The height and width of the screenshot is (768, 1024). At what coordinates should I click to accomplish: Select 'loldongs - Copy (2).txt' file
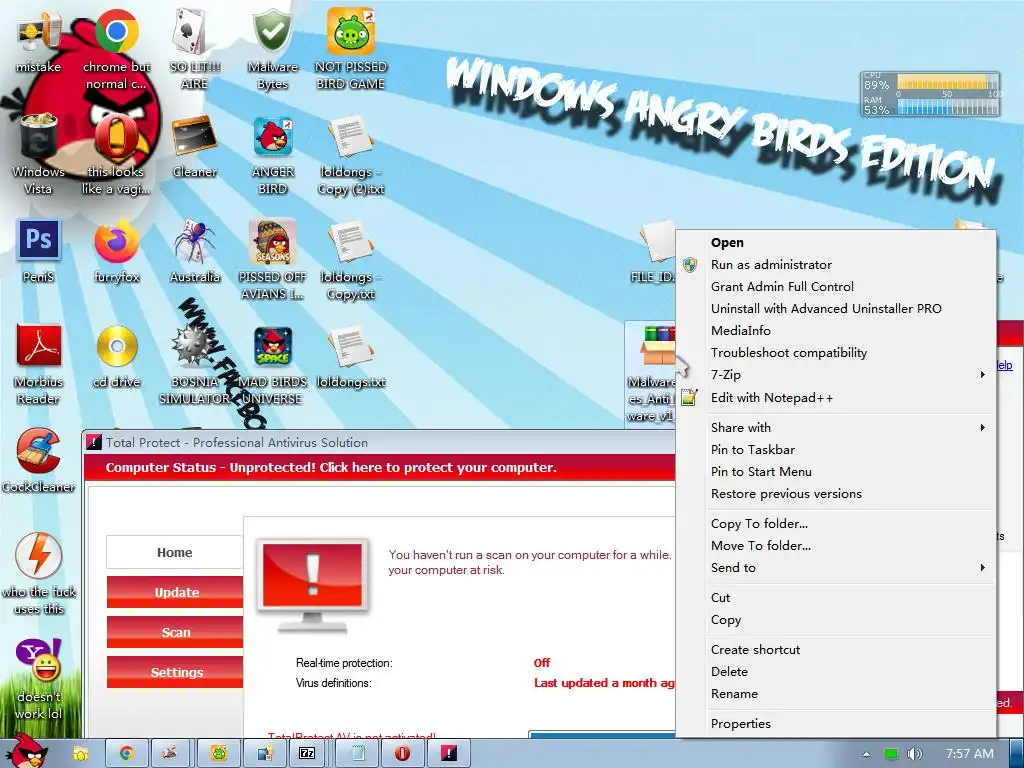pyautogui.click(x=351, y=153)
